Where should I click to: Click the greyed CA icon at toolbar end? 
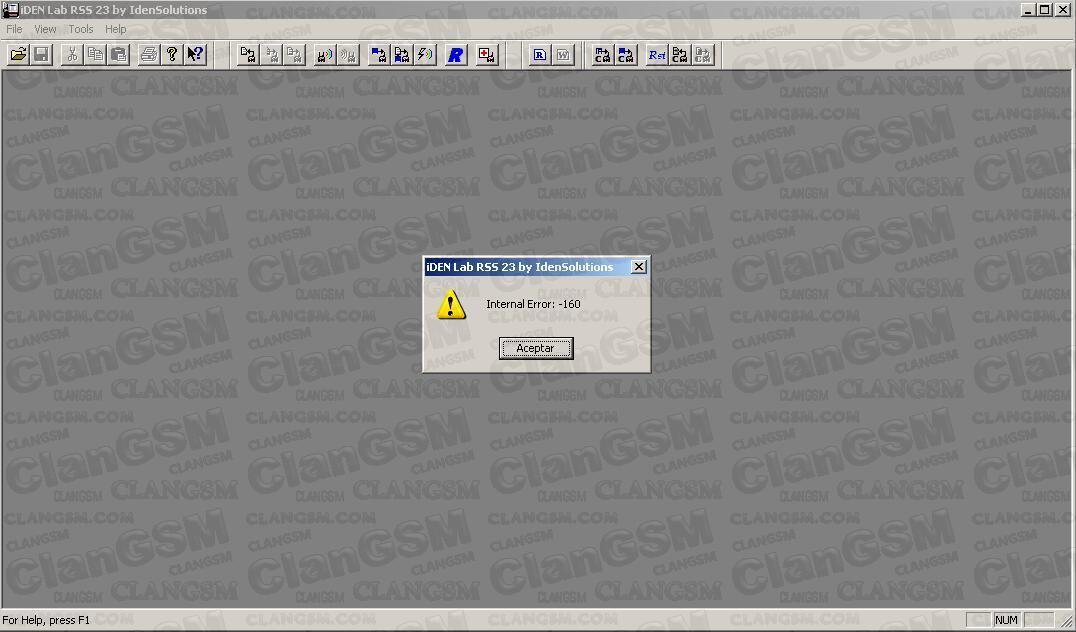(703, 55)
